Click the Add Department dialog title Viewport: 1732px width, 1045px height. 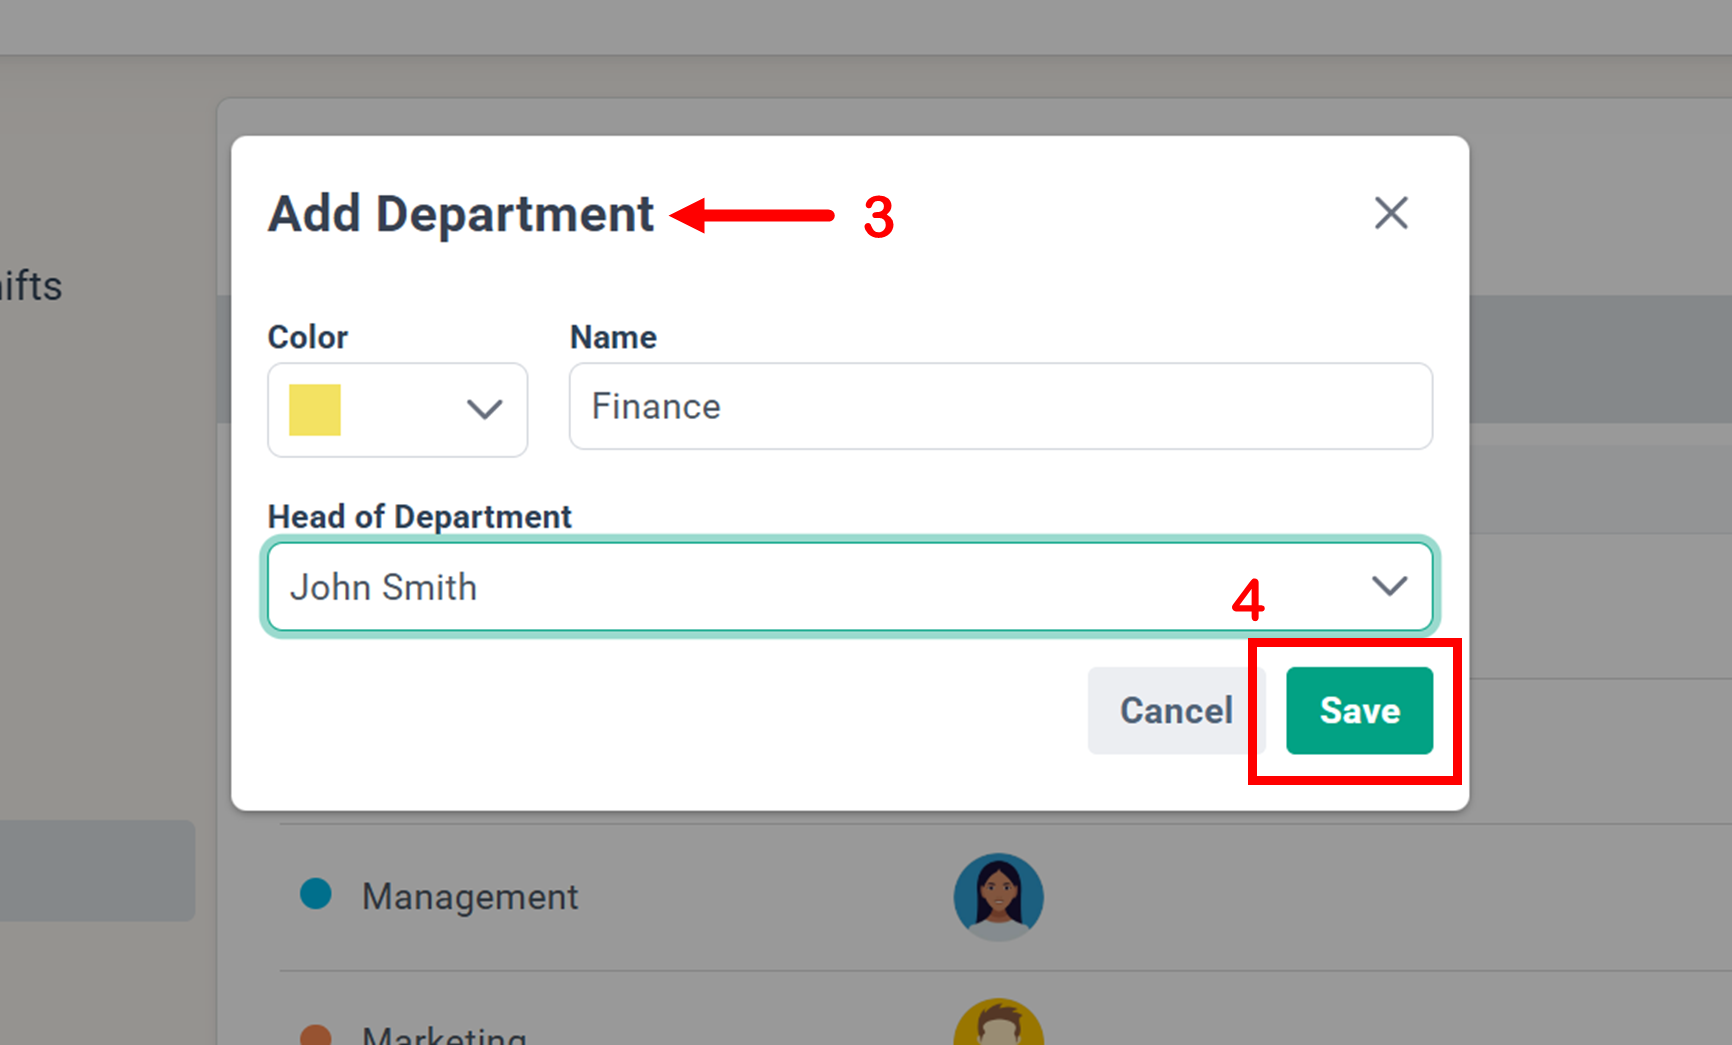(x=461, y=214)
